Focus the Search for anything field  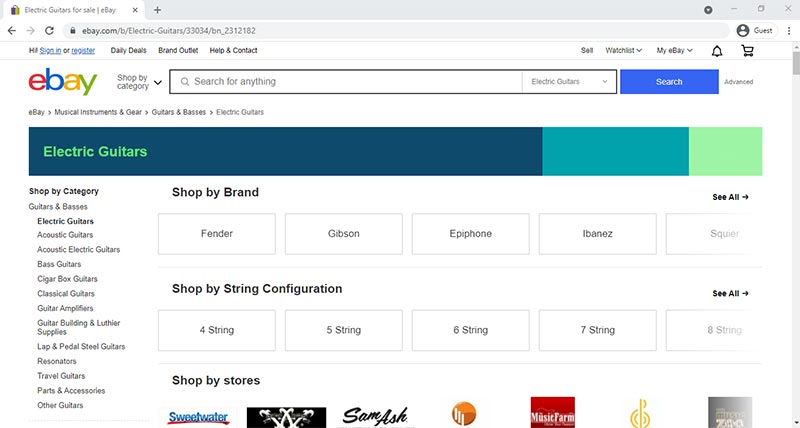[346, 82]
